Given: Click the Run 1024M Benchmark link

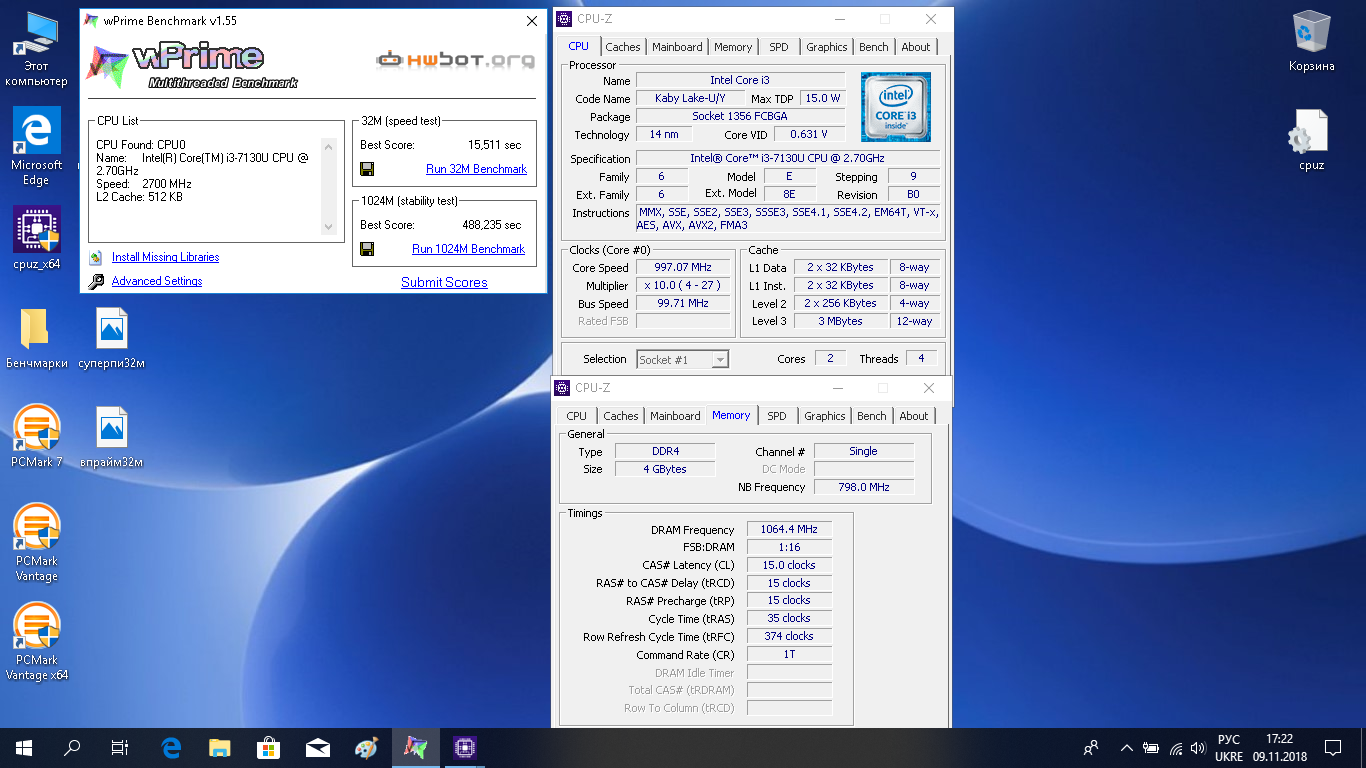Looking at the screenshot, I should click(468, 249).
